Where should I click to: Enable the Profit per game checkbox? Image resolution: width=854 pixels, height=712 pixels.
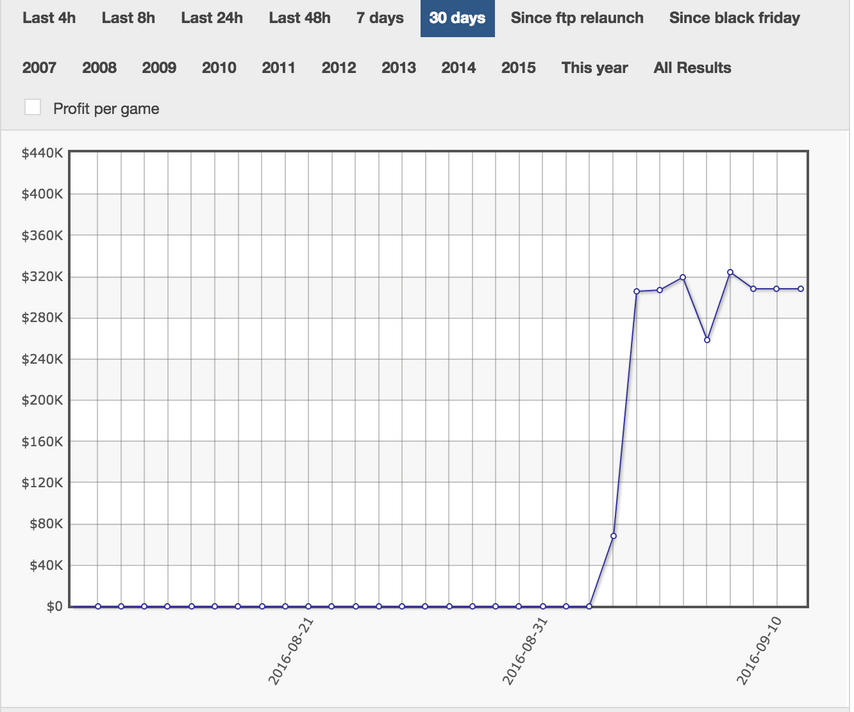(33, 107)
